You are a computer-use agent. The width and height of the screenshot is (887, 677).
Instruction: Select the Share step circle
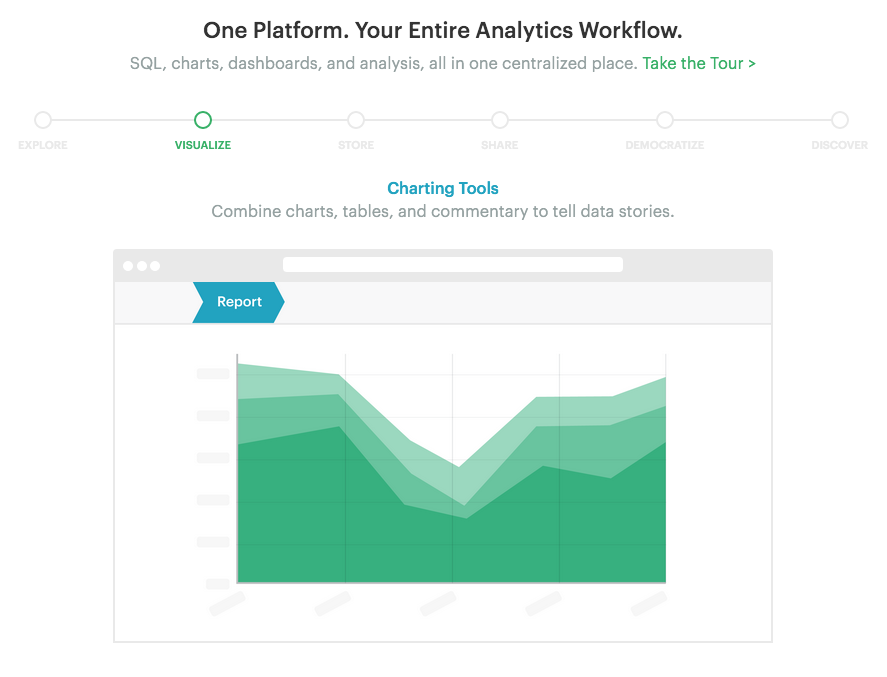pyautogui.click(x=500, y=120)
